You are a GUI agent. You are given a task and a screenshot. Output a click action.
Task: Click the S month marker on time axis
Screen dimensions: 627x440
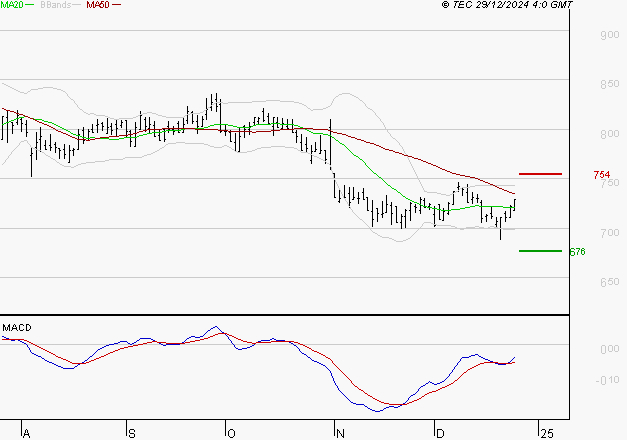[x=132, y=433]
